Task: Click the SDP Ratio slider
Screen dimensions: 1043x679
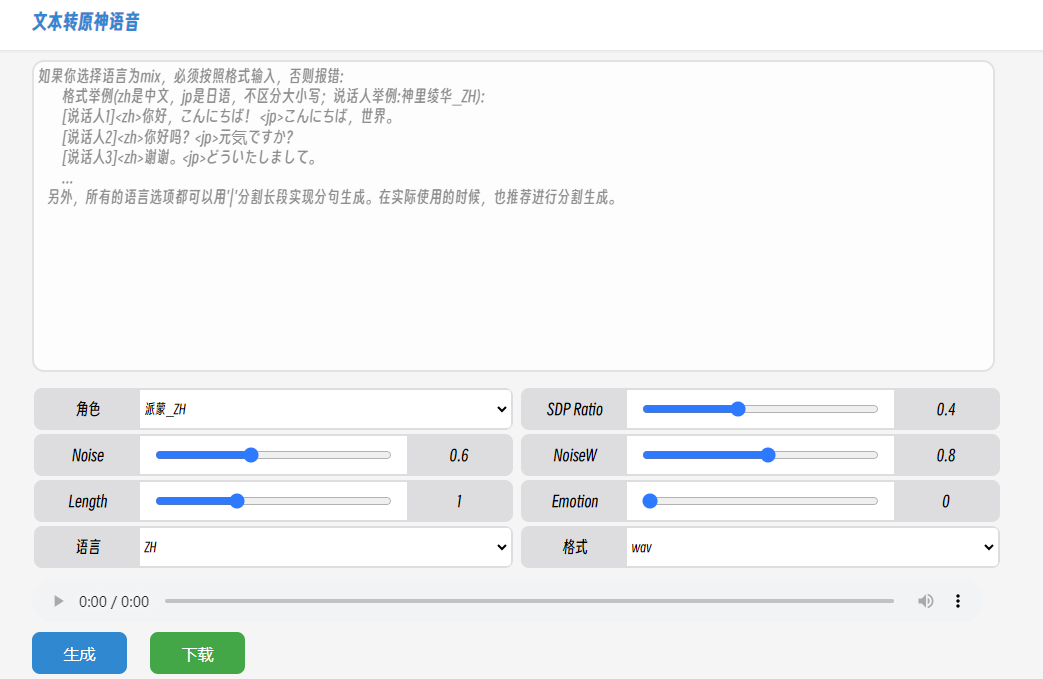Action: 760,409
